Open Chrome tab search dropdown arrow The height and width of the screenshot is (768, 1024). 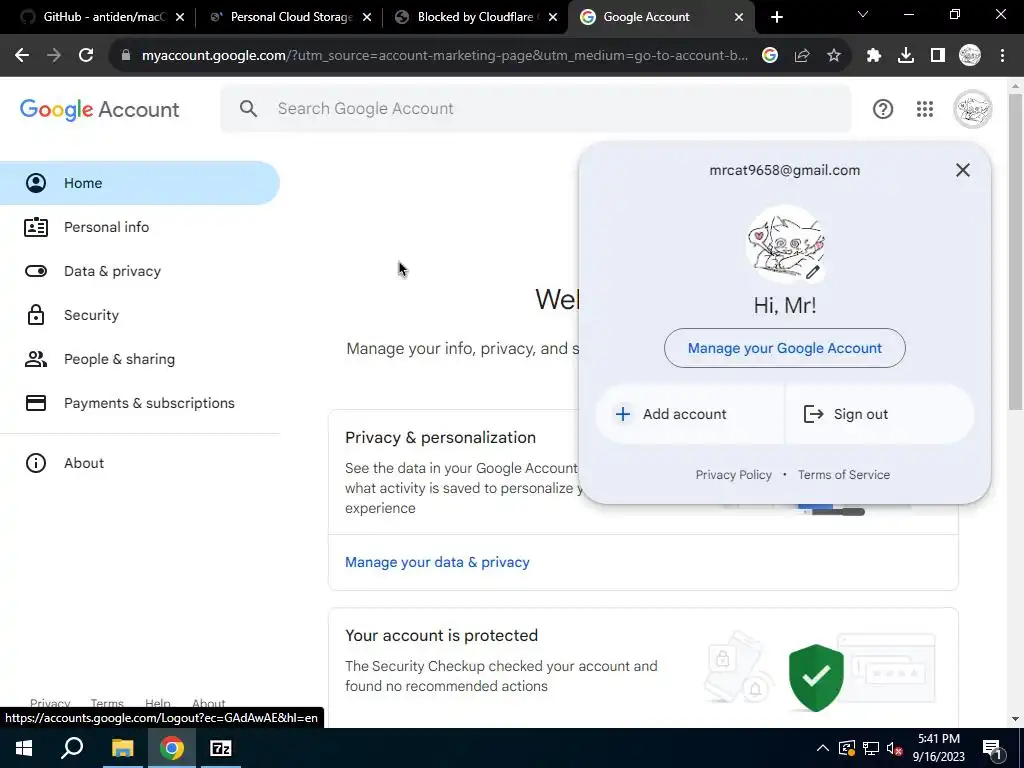(x=863, y=14)
